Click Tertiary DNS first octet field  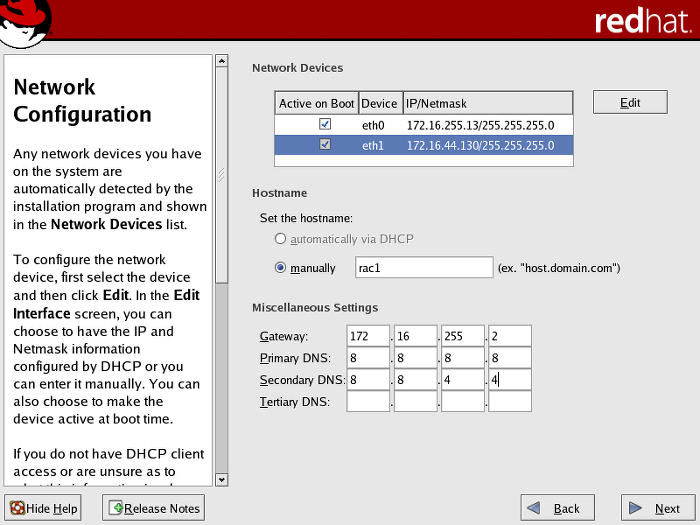coord(368,401)
